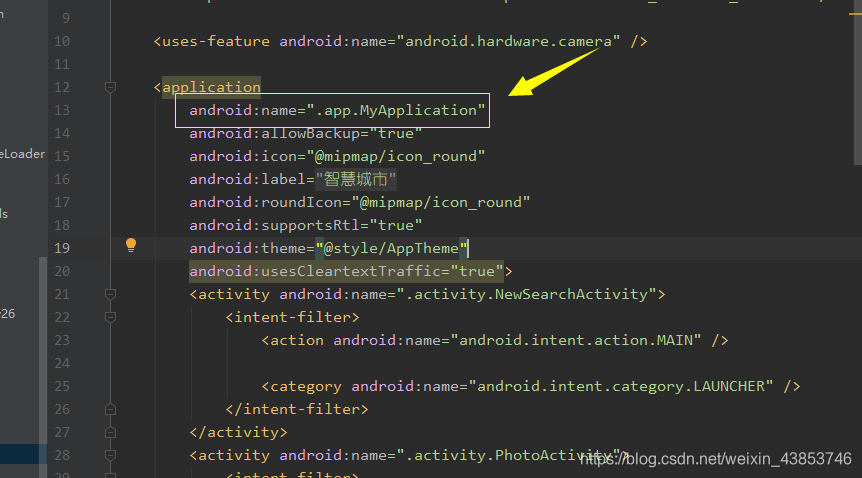862x478 pixels.
Task: Click the application tag name
Action: click(211, 87)
